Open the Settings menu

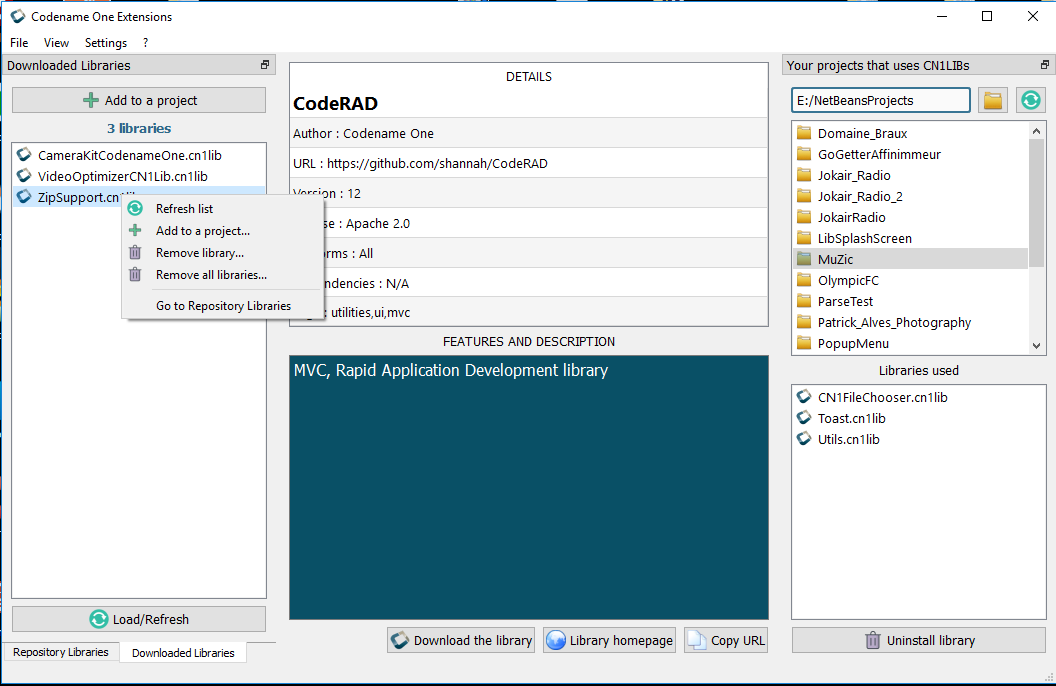[x=106, y=42]
